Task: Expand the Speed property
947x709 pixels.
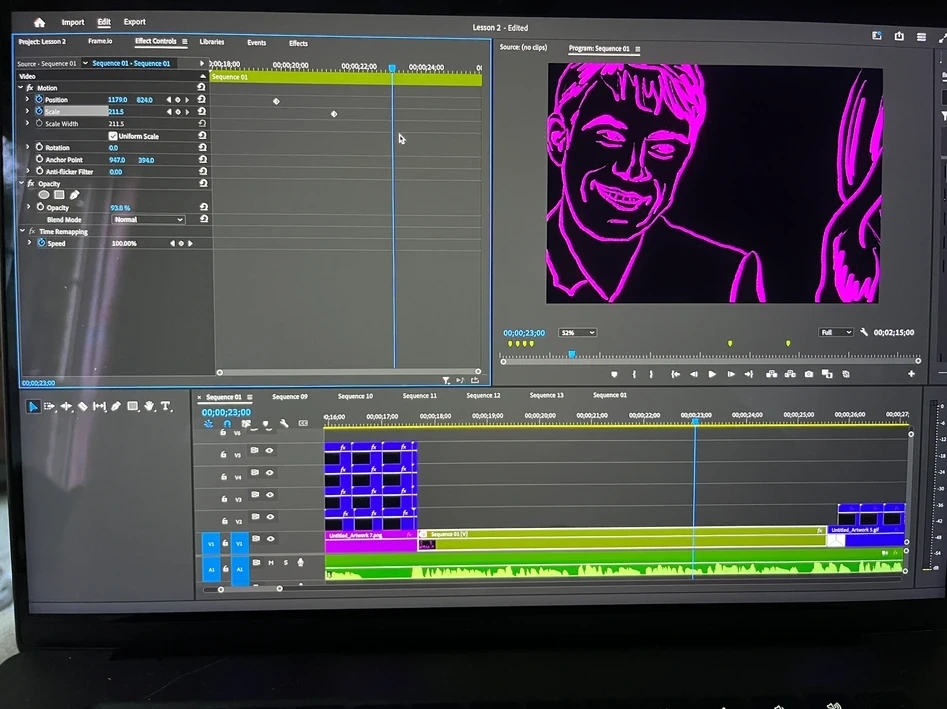Action: (30, 243)
